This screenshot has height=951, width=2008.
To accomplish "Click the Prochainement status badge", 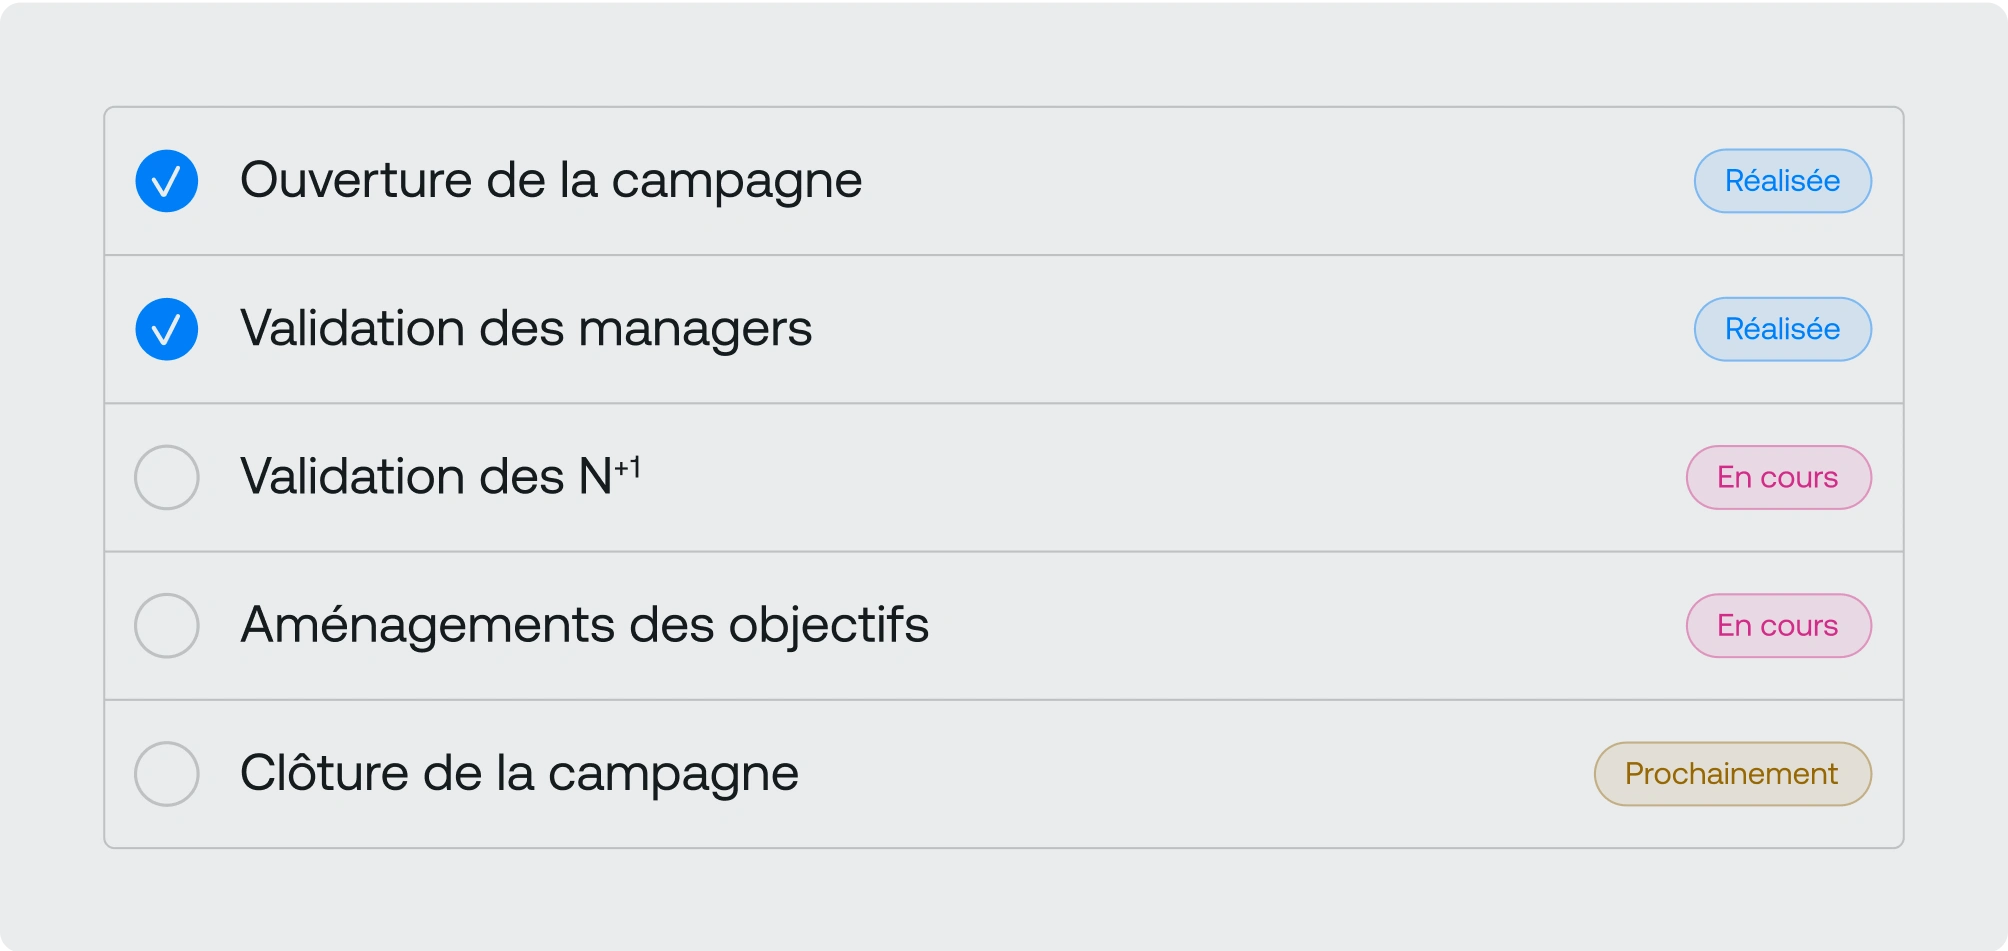I will point(1732,773).
